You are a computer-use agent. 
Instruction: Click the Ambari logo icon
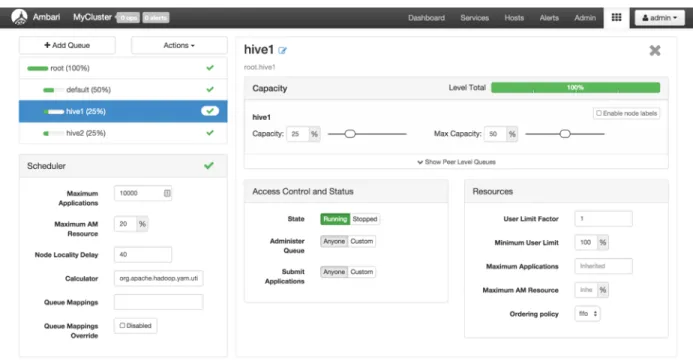[x=19, y=17]
